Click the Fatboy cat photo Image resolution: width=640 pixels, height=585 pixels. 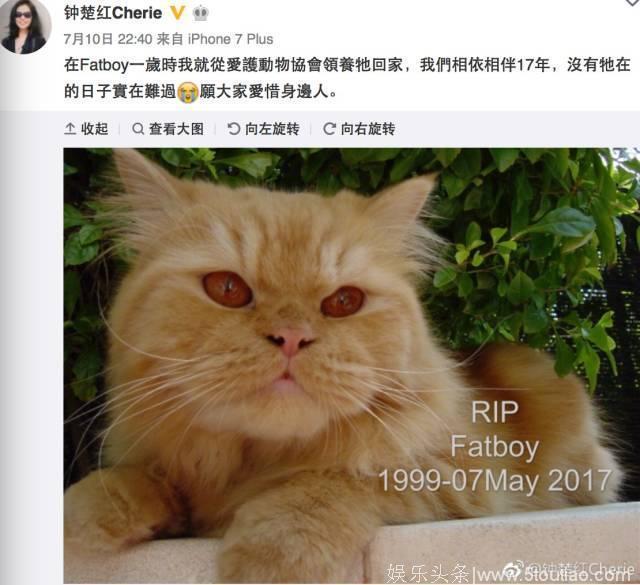pyautogui.click(x=351, y=365)
